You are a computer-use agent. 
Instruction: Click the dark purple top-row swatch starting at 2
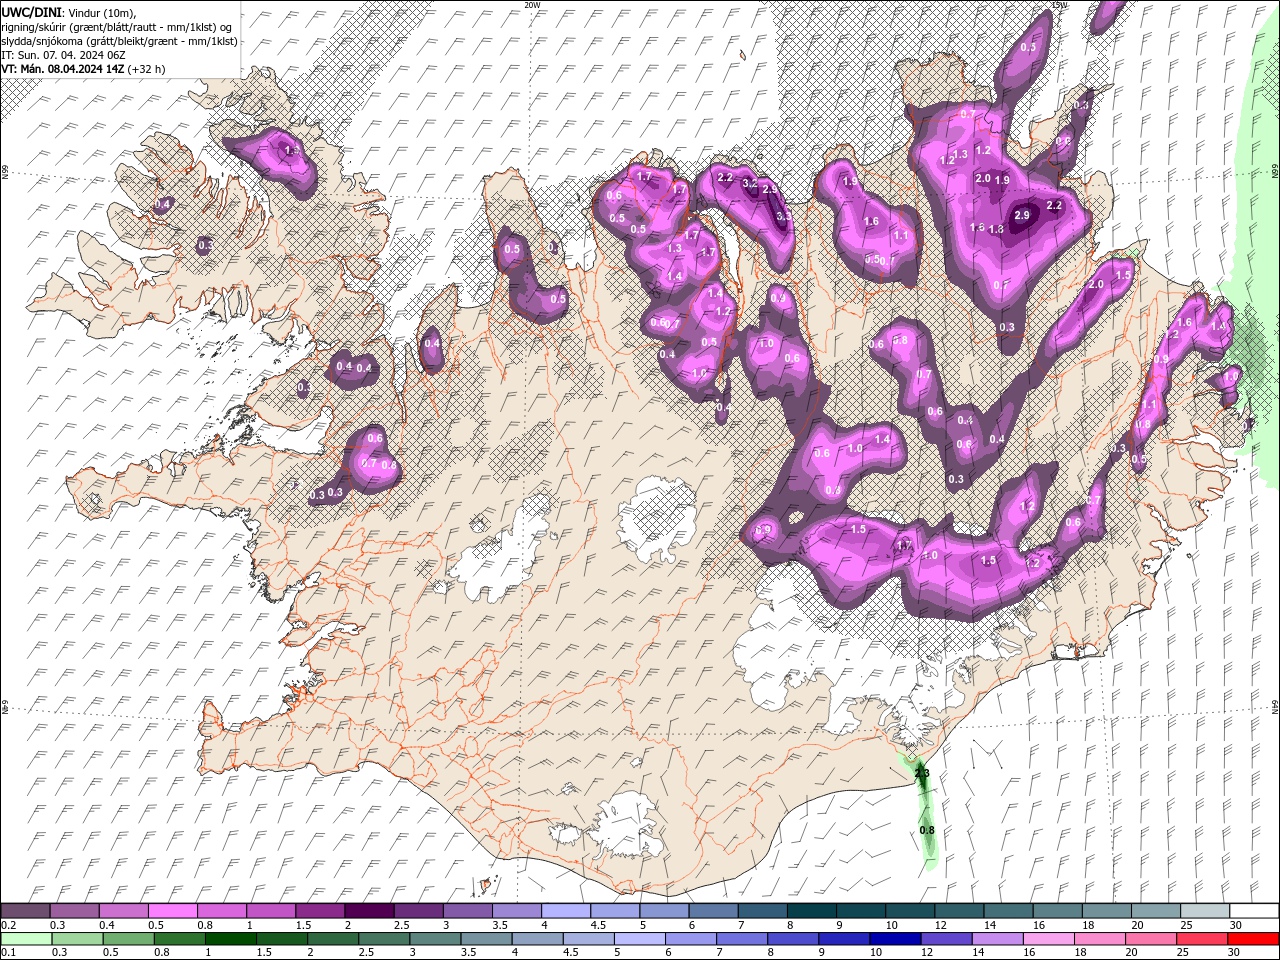click(369, 911)
